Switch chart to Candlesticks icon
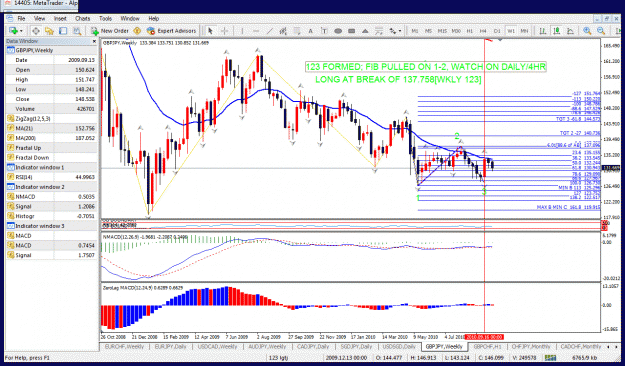This screenshot has height=366, width=625. 556,31
